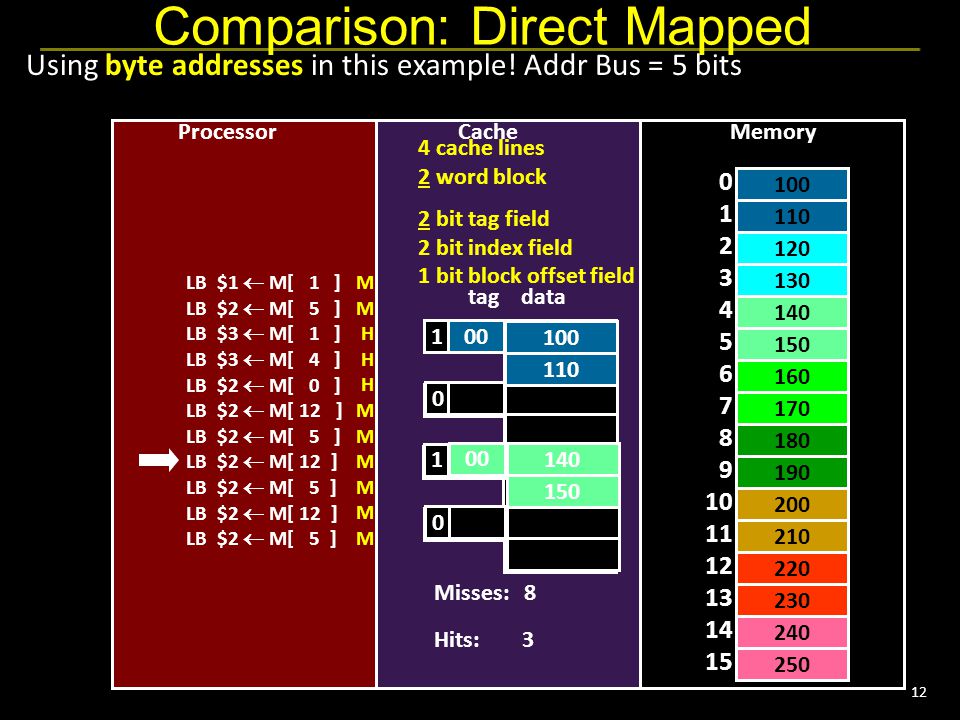Click memory cell '210' at address 11
960x720 pixels.
tap(792, 536)
